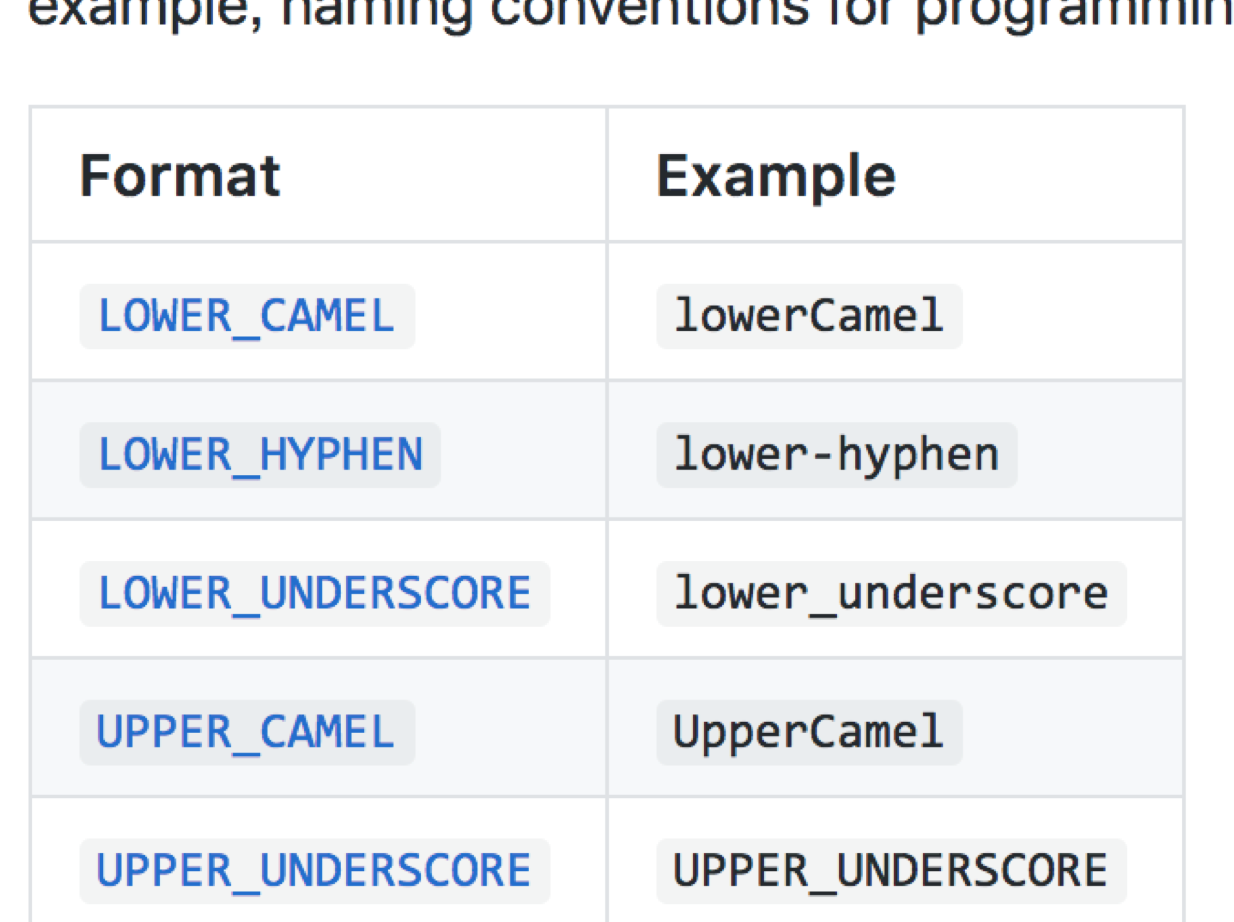Screen dimensions: 1234x922
Task: Open the LOWER_CAMEL format link
Action: coord(246,317)
